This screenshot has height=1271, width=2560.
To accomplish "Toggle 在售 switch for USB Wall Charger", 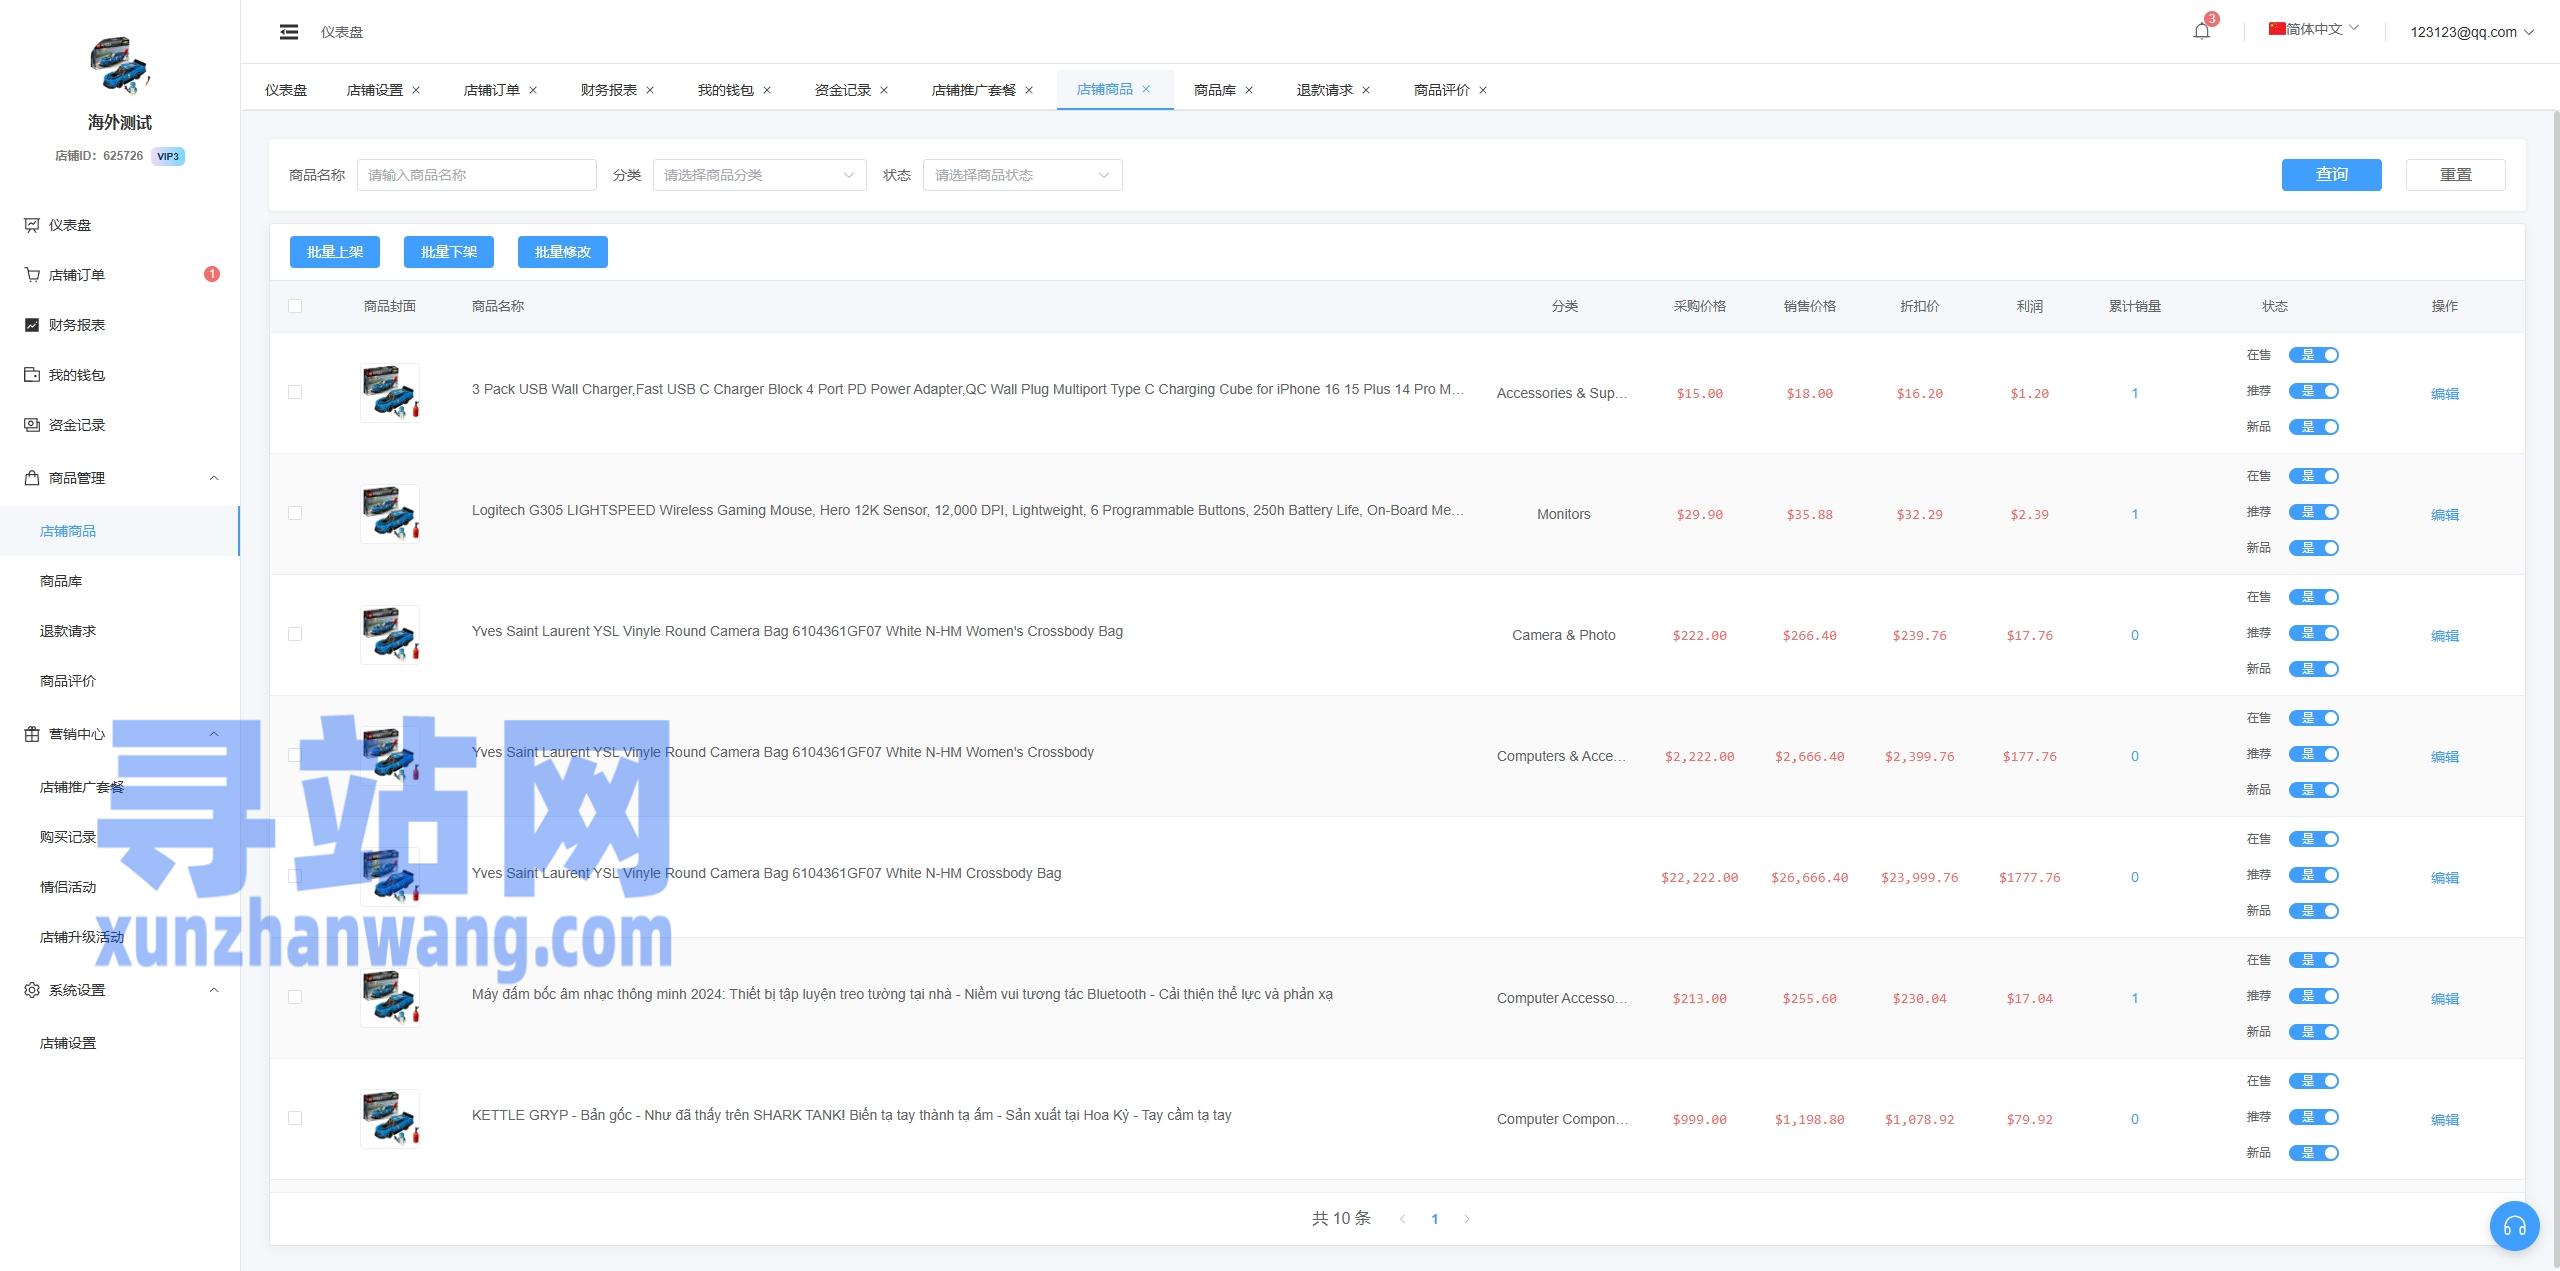I will [x=2314, y=355].
